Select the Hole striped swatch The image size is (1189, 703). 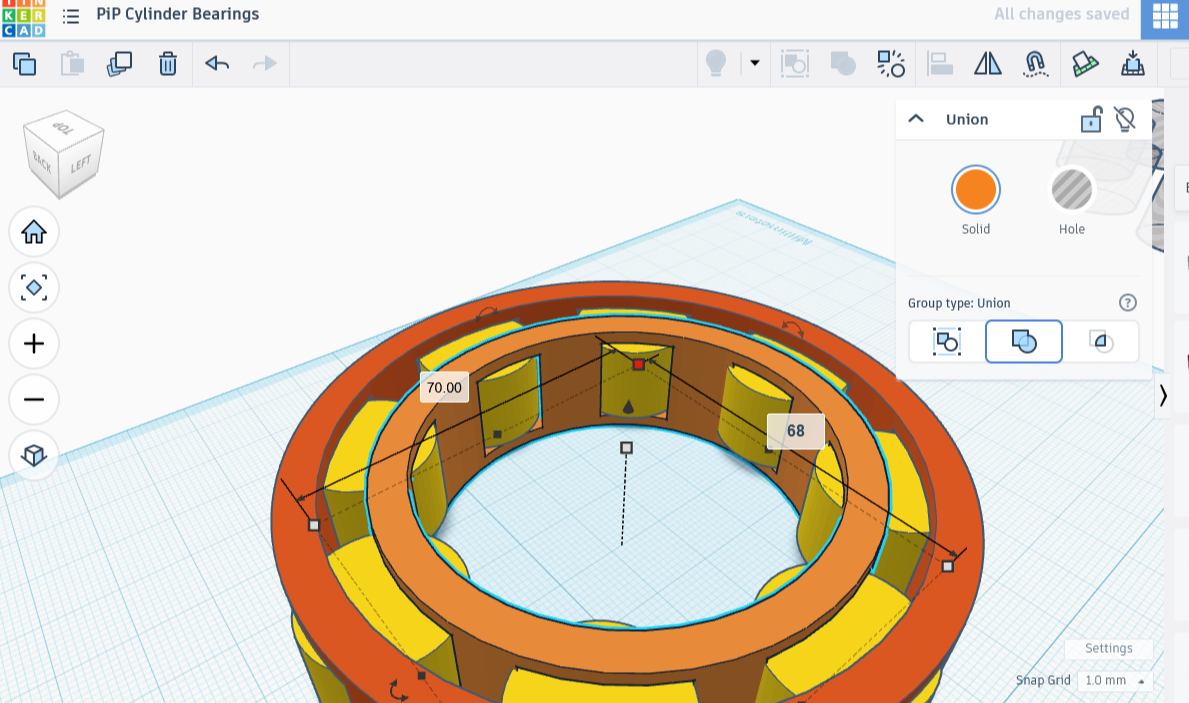pyautogui.click(x=1071, y=190)
